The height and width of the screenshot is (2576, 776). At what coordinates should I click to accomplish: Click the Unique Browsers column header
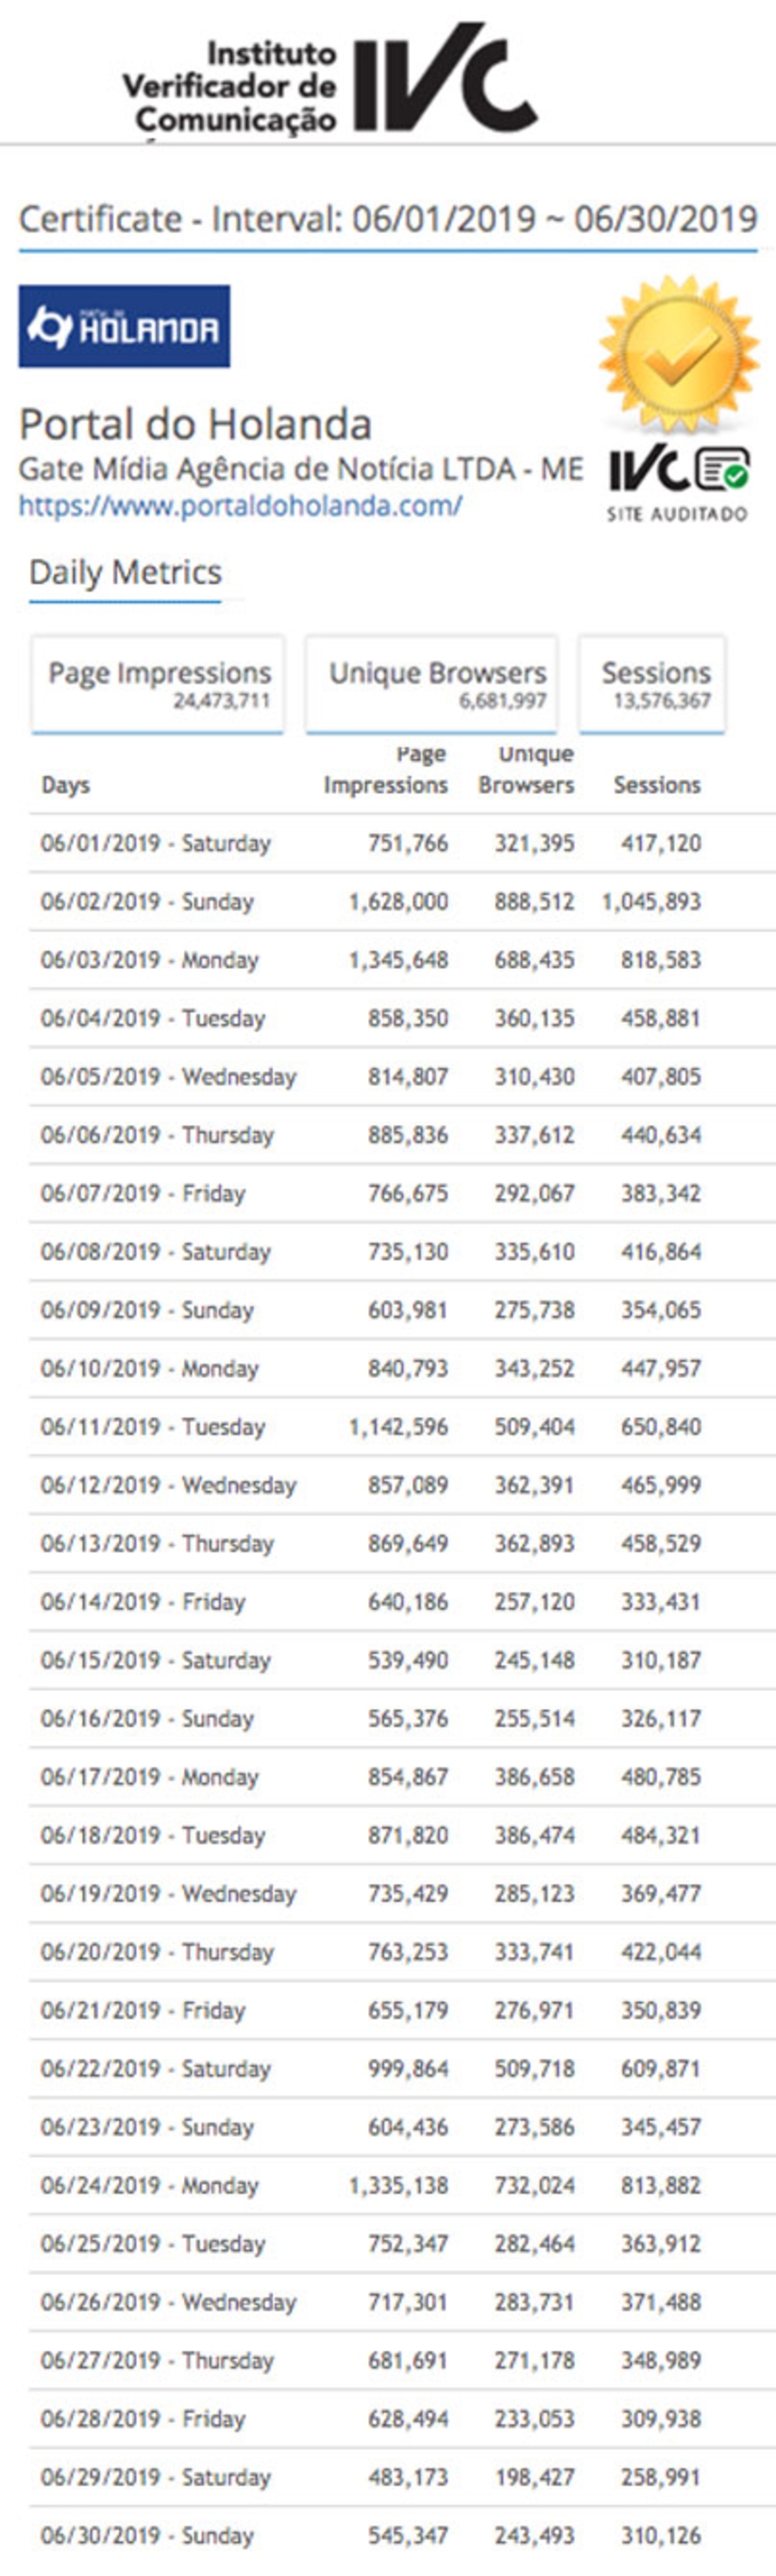[526, 771]
